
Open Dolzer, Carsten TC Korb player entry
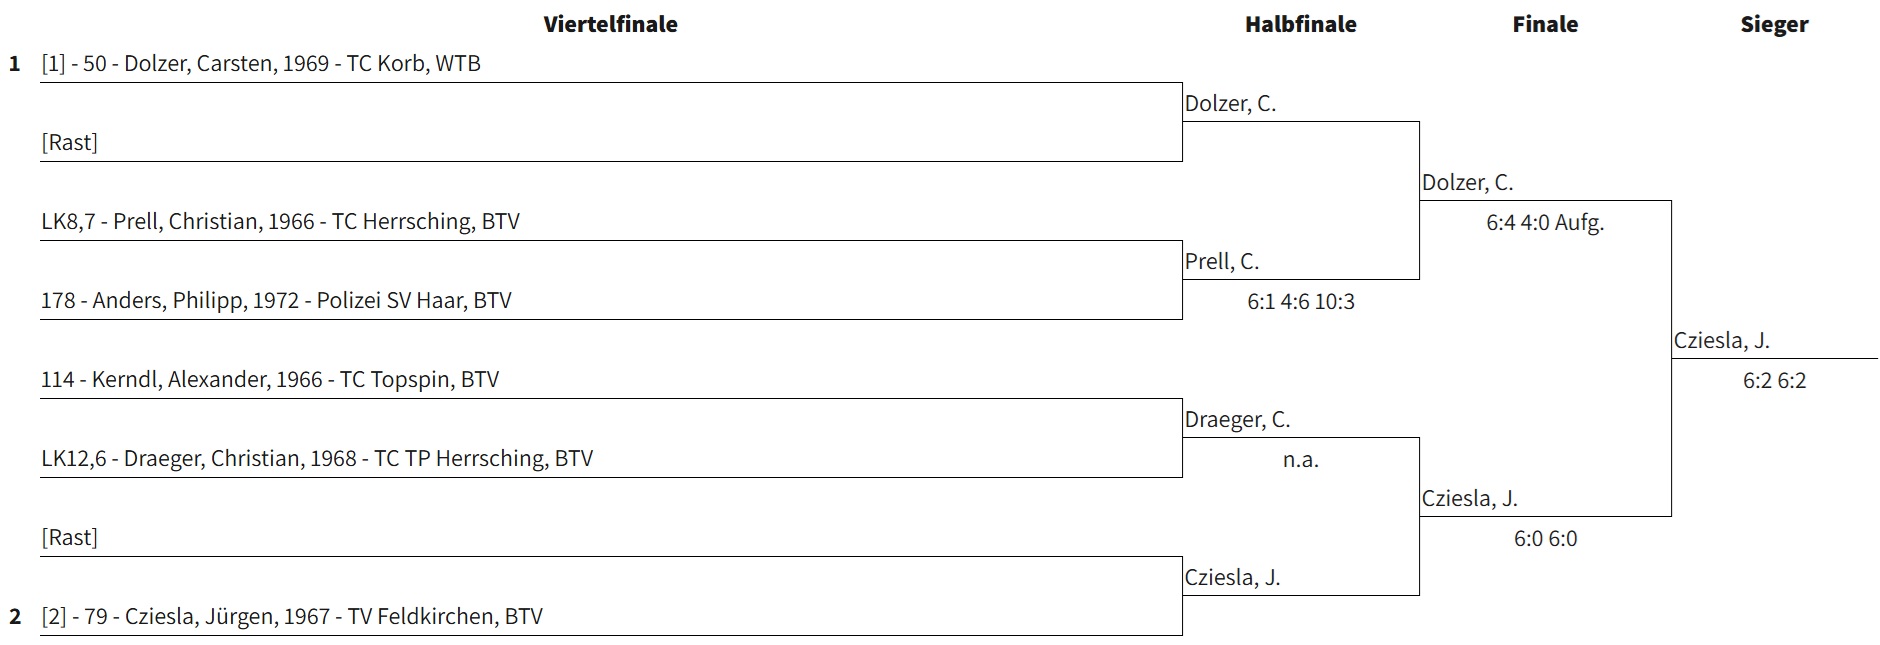[x=261, y=63]
